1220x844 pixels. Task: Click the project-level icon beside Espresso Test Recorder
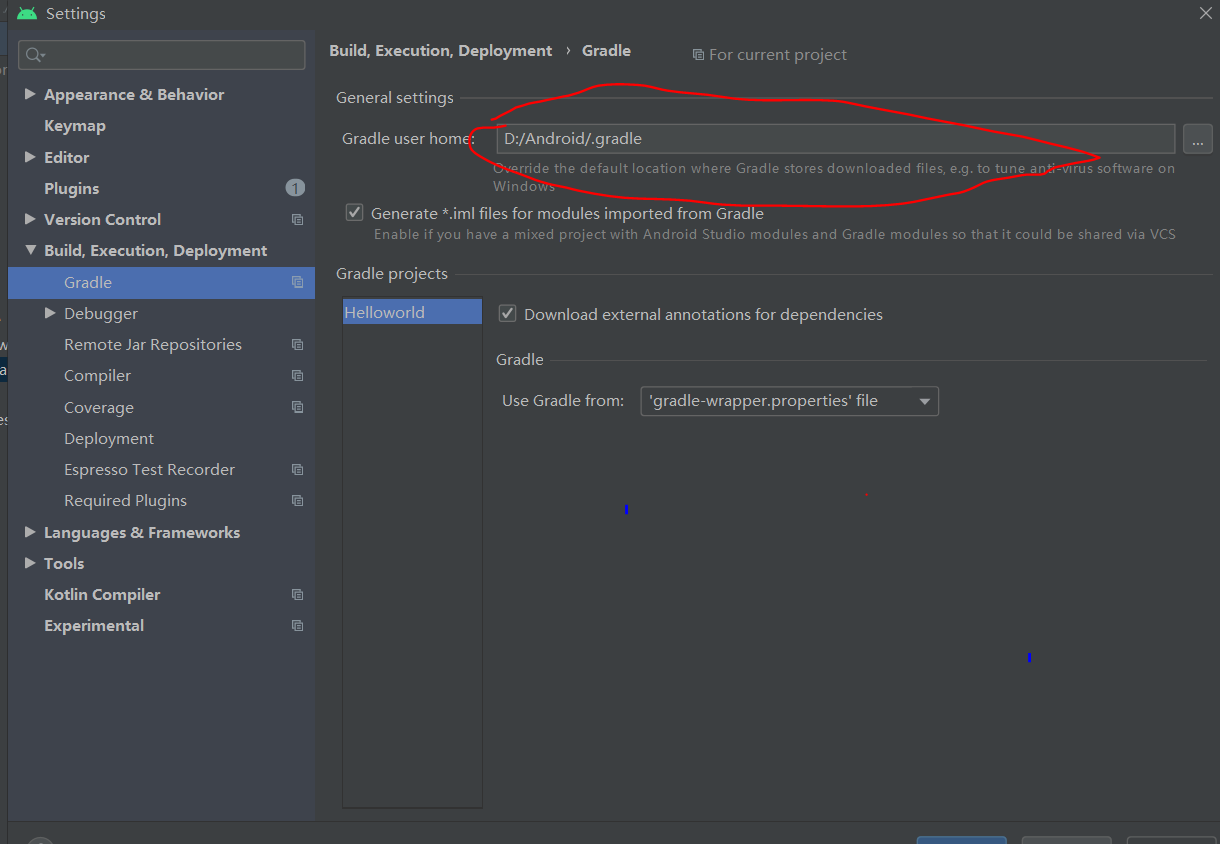click(297, 469)
